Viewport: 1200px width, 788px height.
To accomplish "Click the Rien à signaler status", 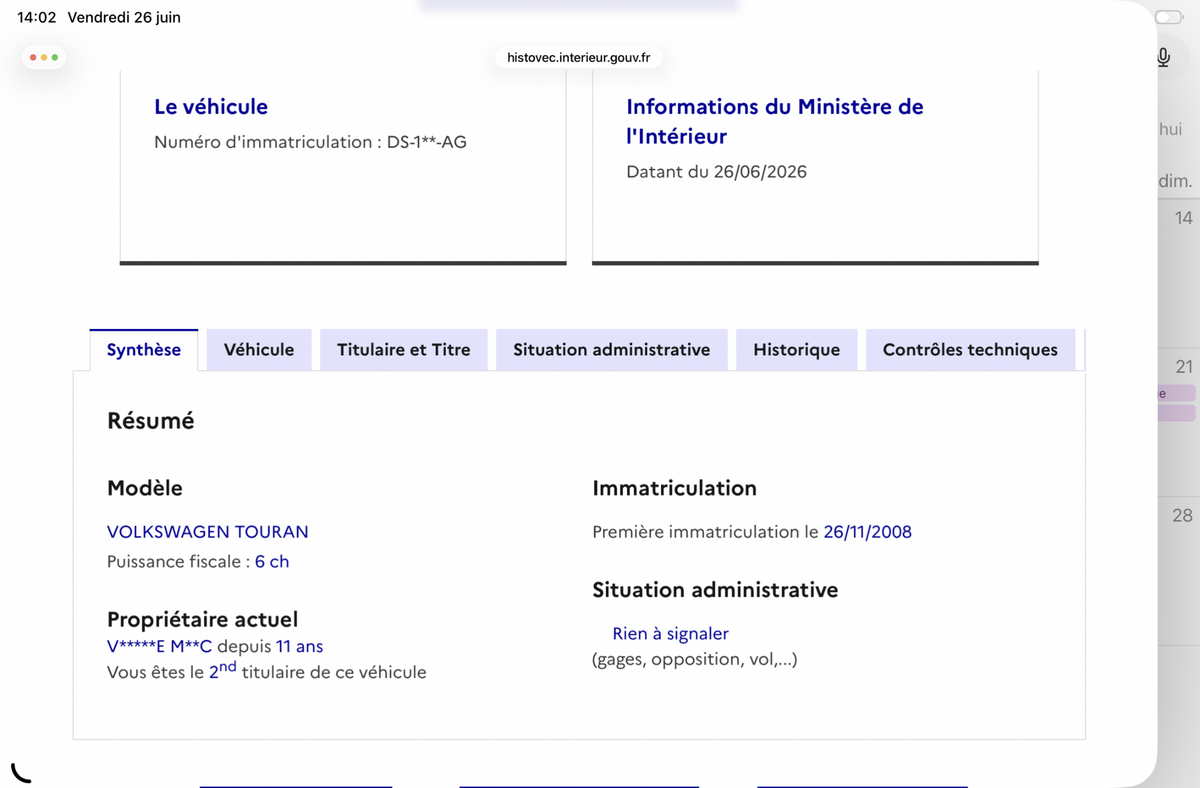I will 670,634.
